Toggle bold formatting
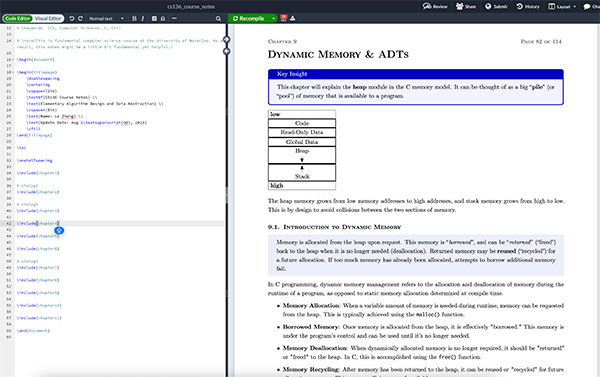 pos(134,18)
